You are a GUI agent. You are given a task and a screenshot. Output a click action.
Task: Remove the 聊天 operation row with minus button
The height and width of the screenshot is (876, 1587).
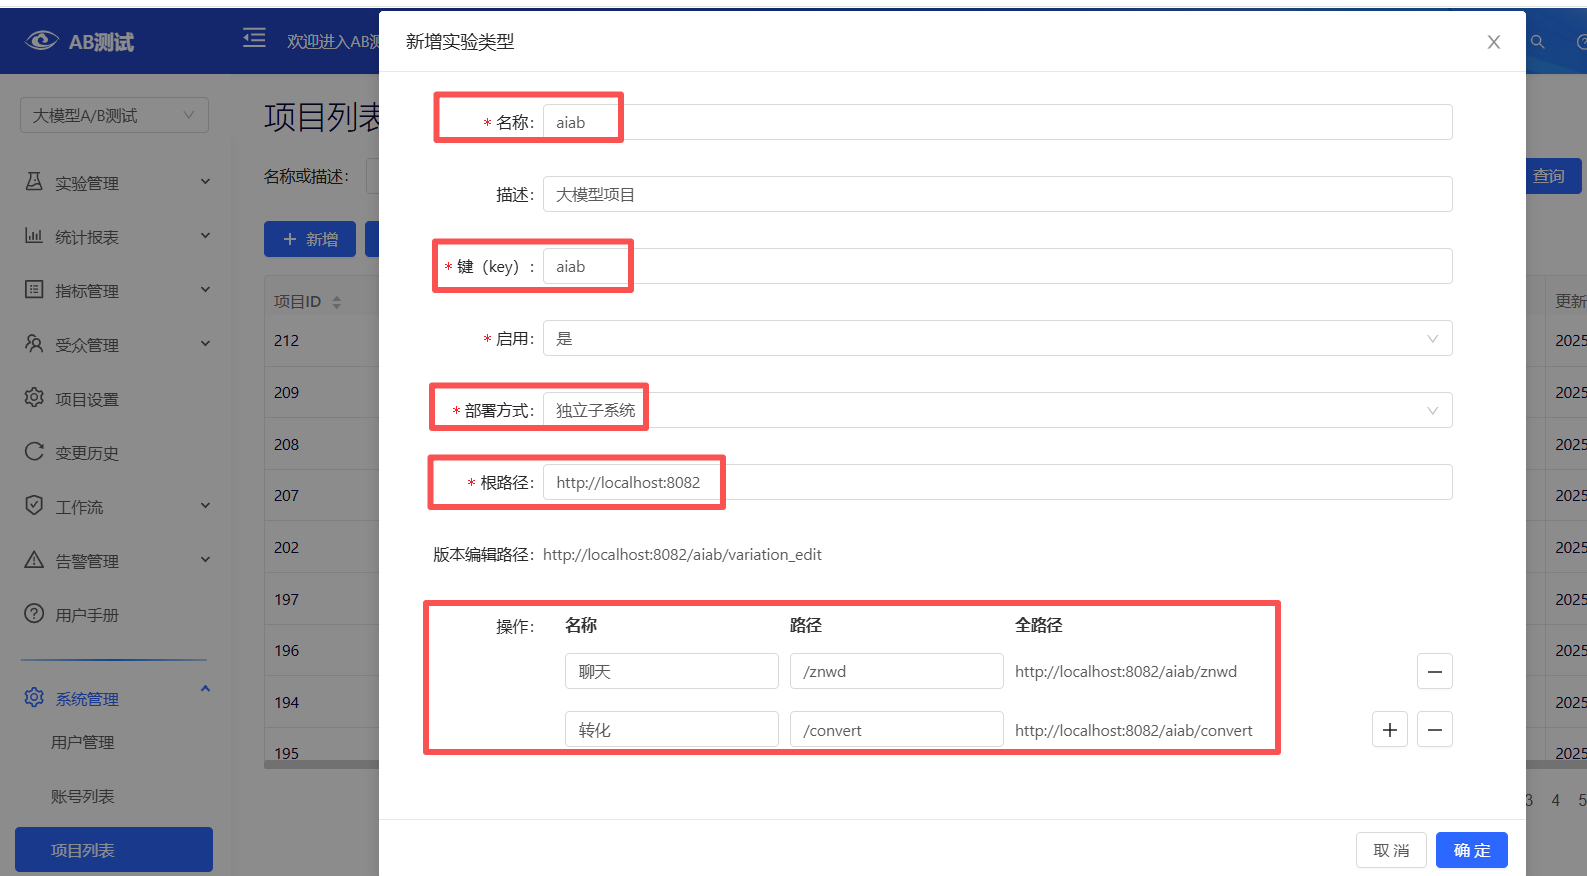click(1434, 672)
